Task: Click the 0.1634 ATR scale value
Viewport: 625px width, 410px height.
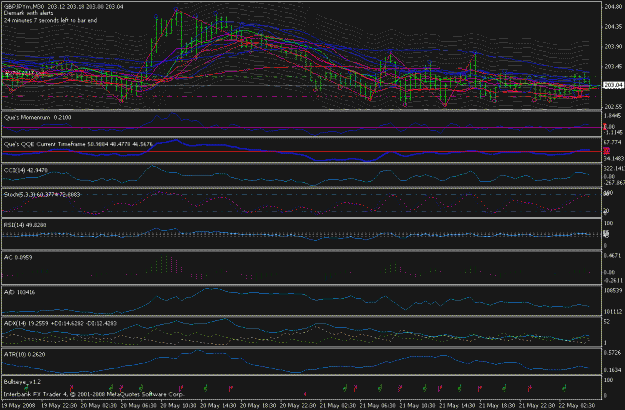Action: coord(614,370)
